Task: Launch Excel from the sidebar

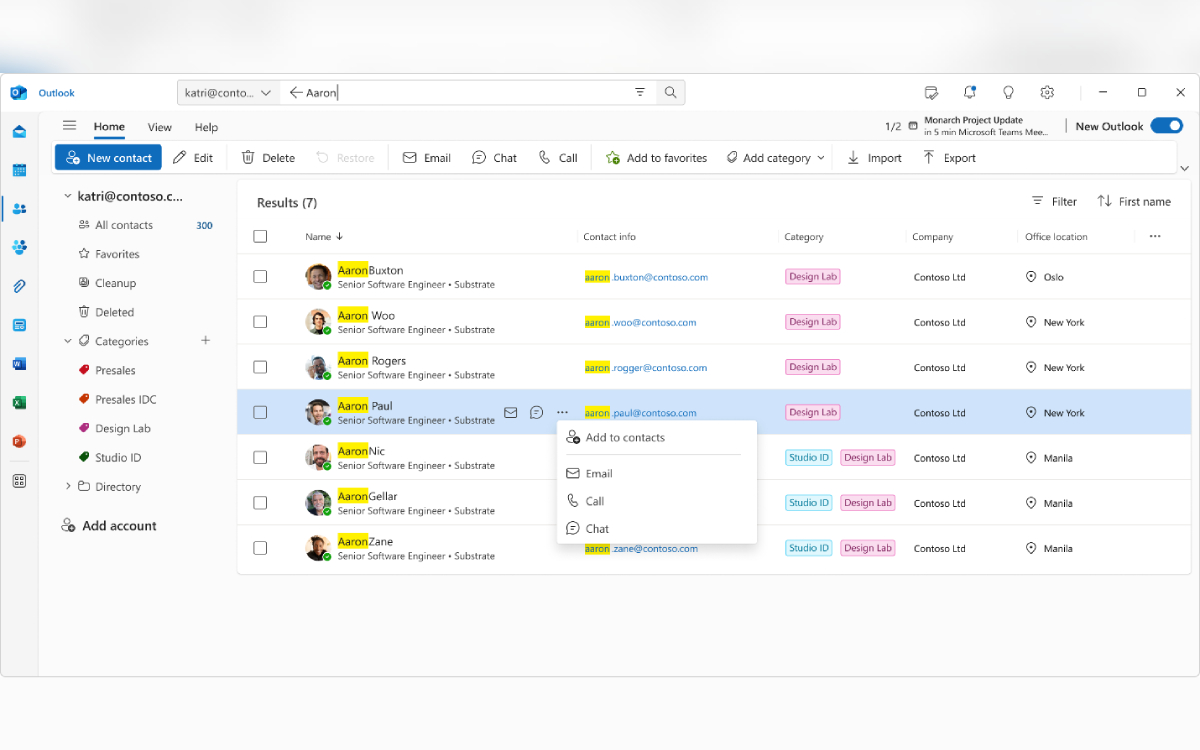Action: click(20, 402)
